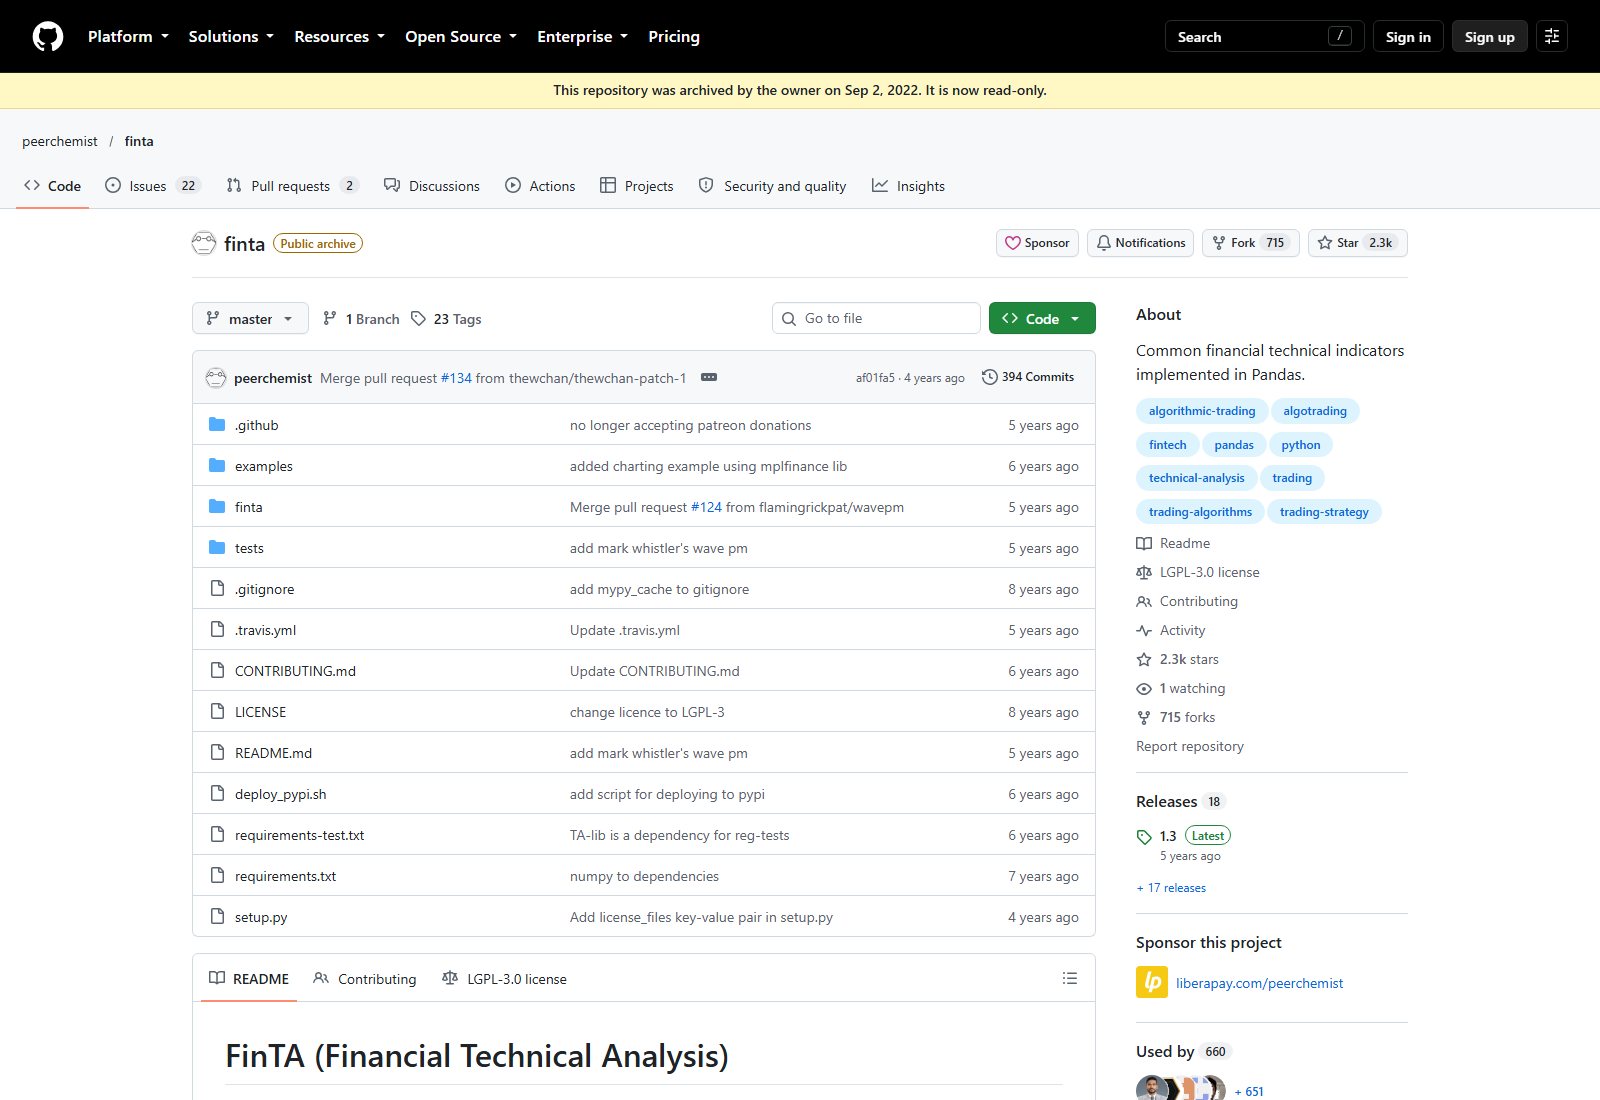Click the Sign up button

[1490, 37]
